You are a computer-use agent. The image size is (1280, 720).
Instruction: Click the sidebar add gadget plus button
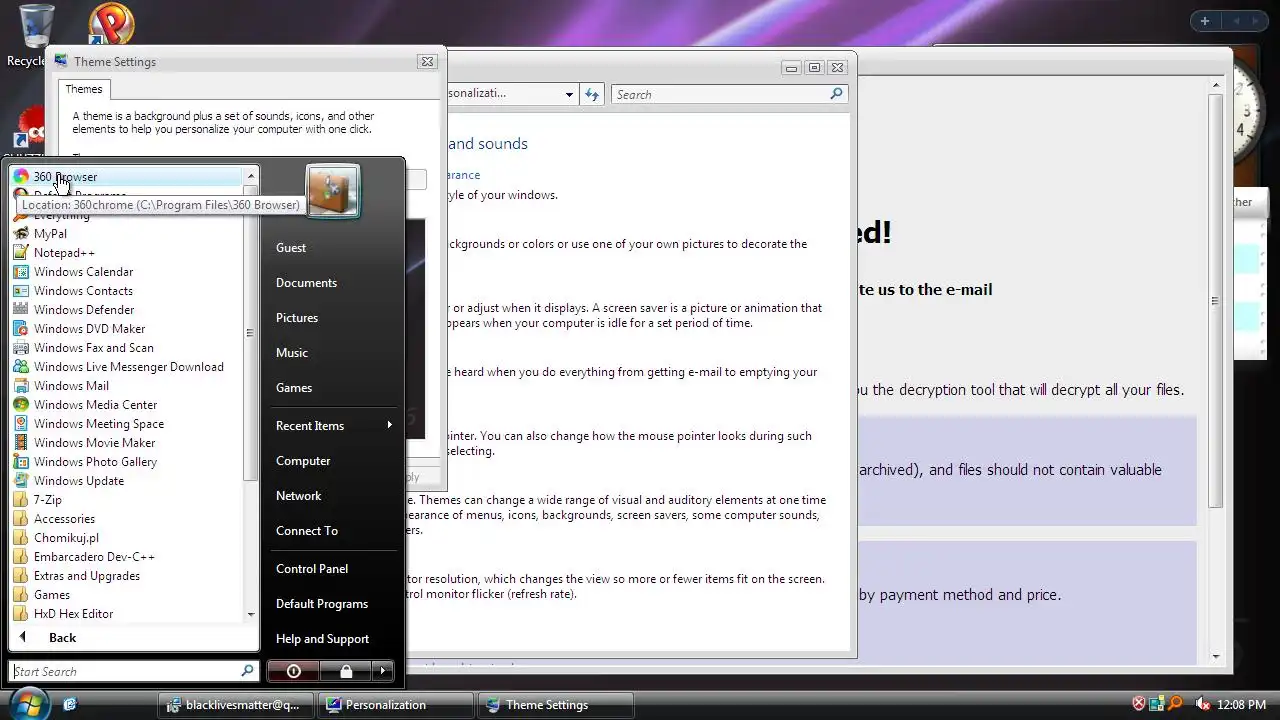[1205, 21]
